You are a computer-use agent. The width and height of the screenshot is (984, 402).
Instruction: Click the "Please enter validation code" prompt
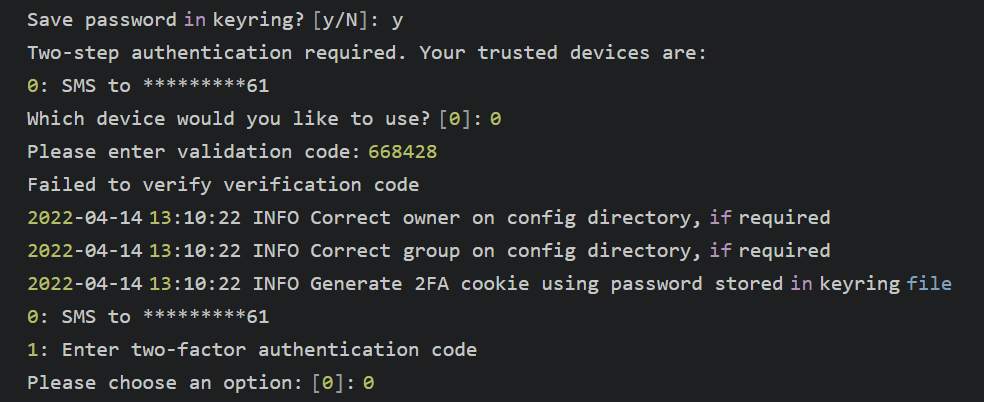193,152
